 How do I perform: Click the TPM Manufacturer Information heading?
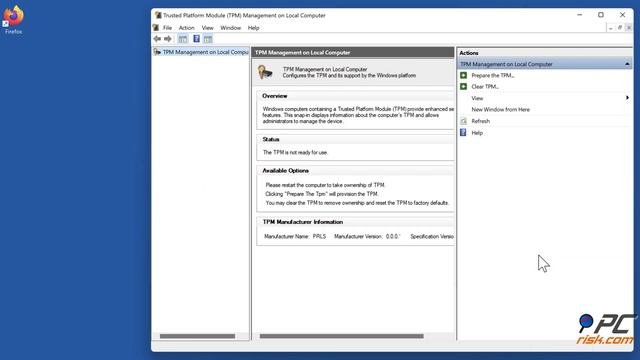pos(302,222)
